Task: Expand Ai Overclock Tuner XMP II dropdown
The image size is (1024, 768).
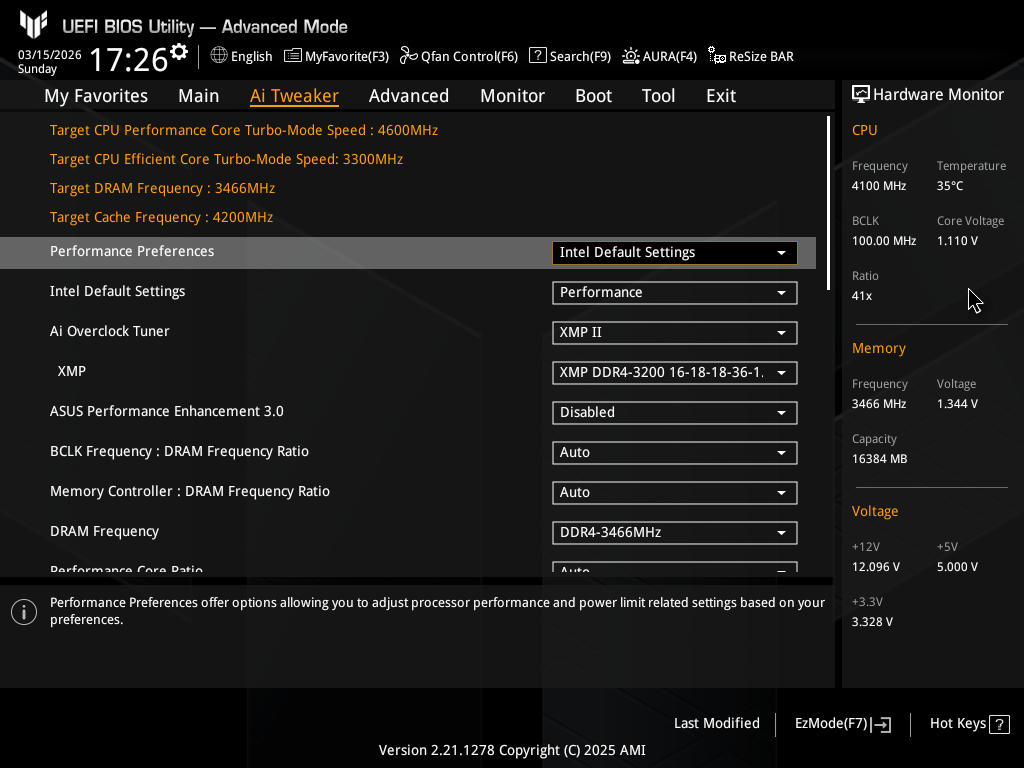Action: (675, 332)
